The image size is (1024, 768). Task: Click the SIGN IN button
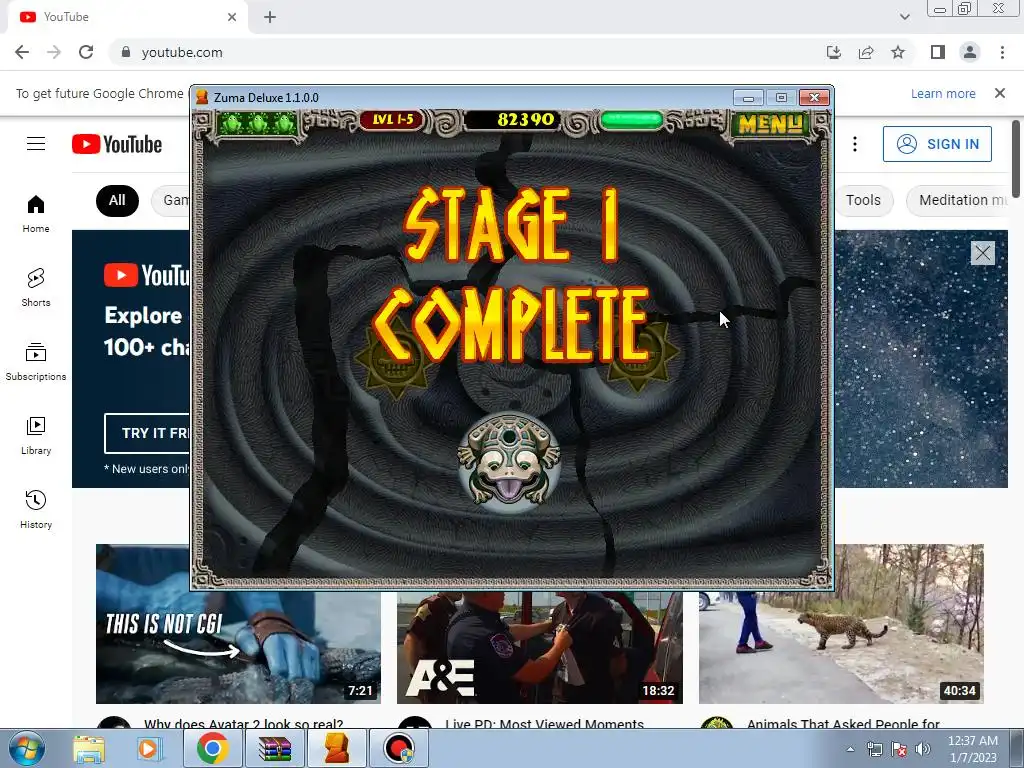click(937, 144)
